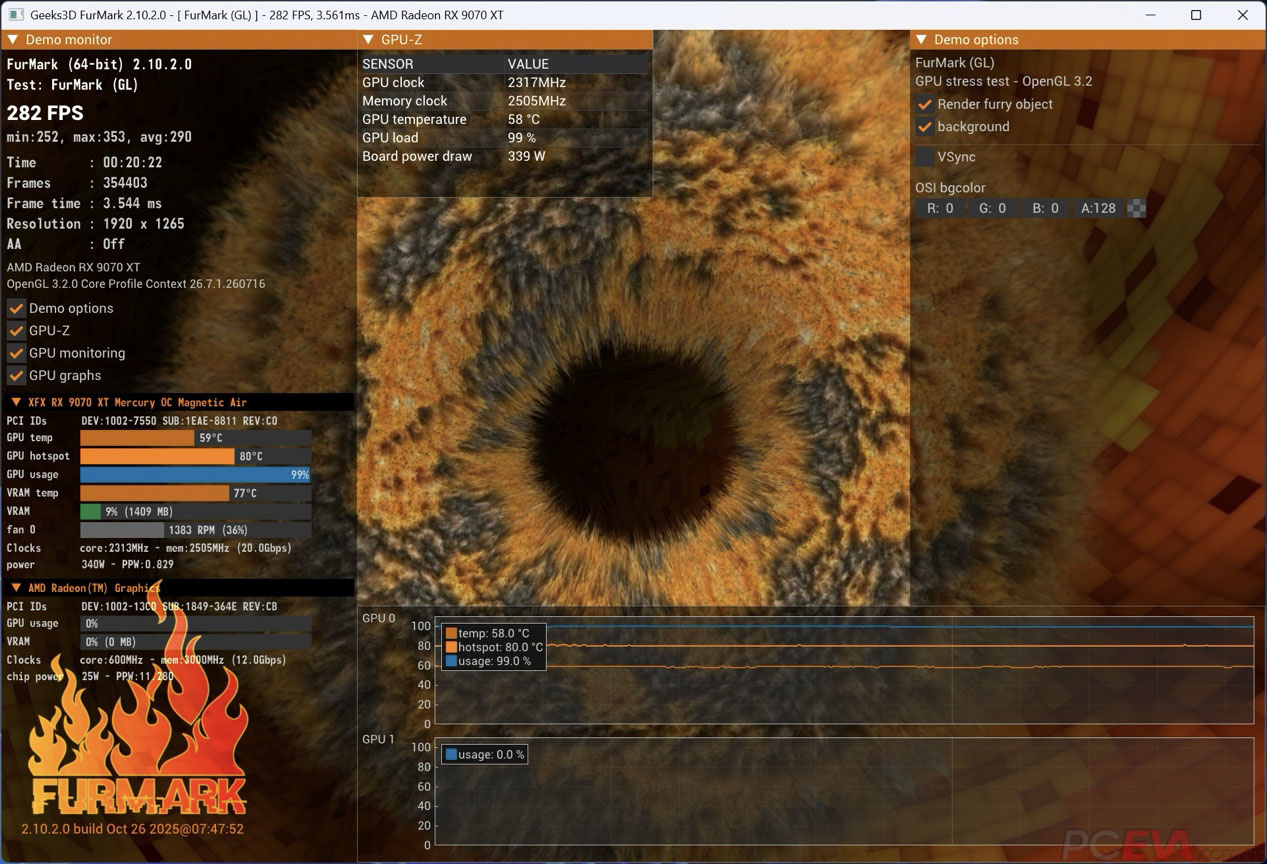Uncheck Demo options in Demo monitor
1267x864 pixels.
(x=16, y=308)
